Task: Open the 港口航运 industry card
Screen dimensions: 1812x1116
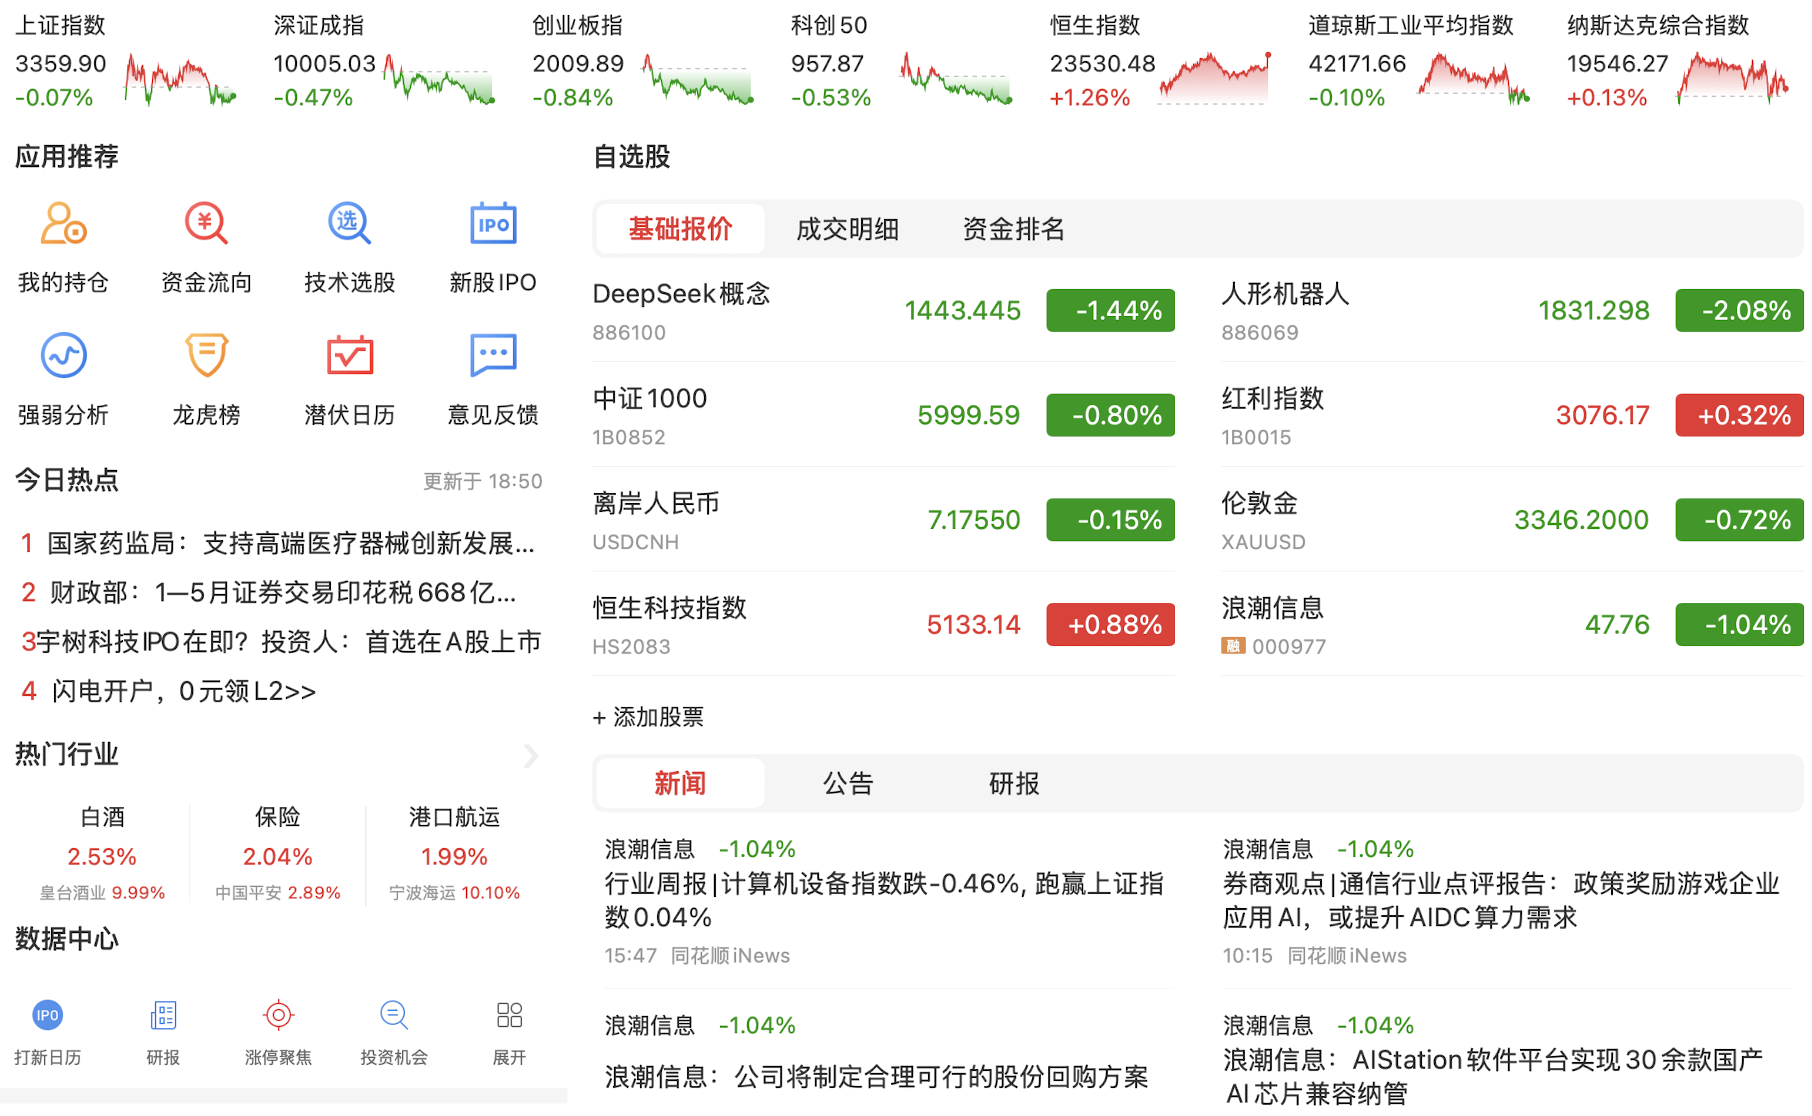Action: tap(454, 854)
